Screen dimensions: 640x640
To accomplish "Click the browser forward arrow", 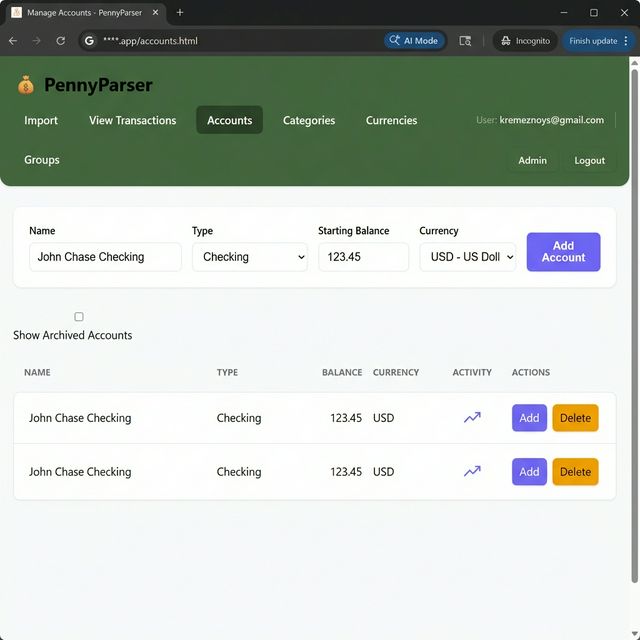I will pos(37,41).
